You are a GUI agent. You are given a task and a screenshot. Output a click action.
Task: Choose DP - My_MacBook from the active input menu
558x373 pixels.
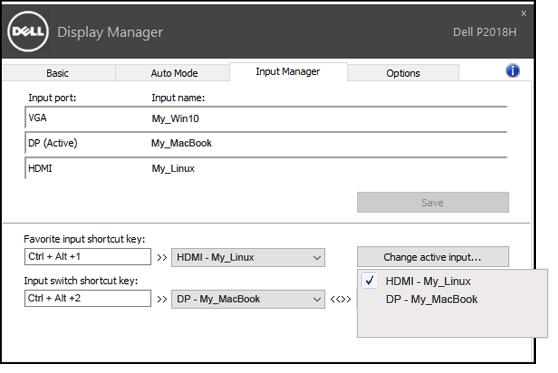[x=432, y=299]
